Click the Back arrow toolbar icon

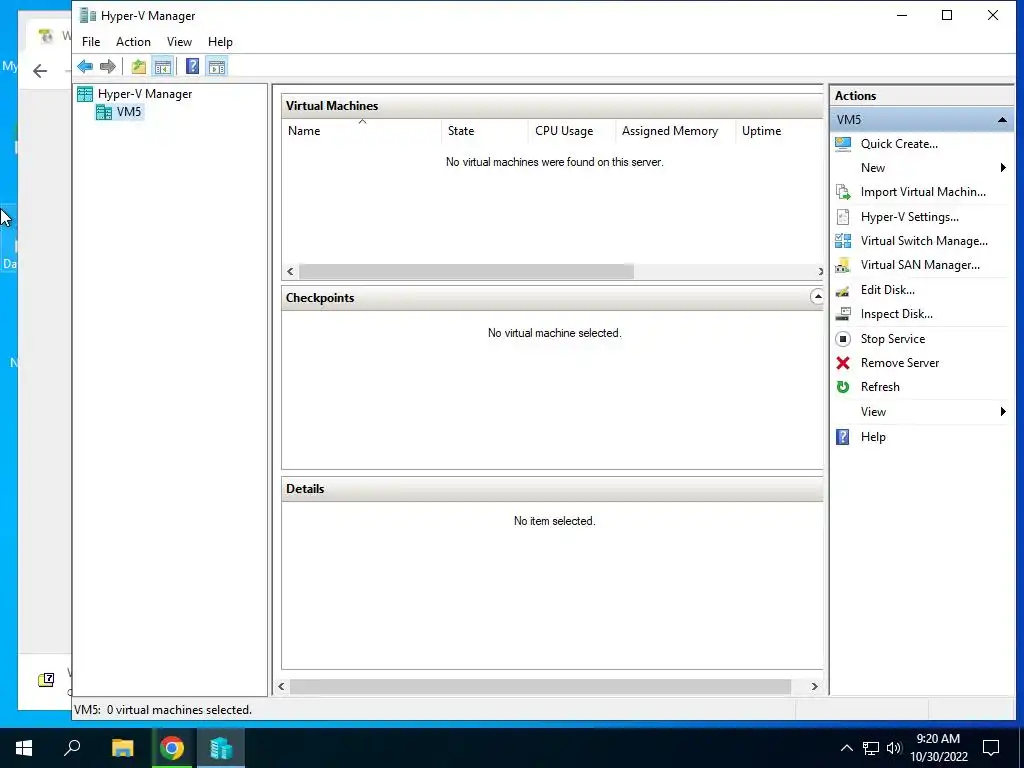[85, 66]
